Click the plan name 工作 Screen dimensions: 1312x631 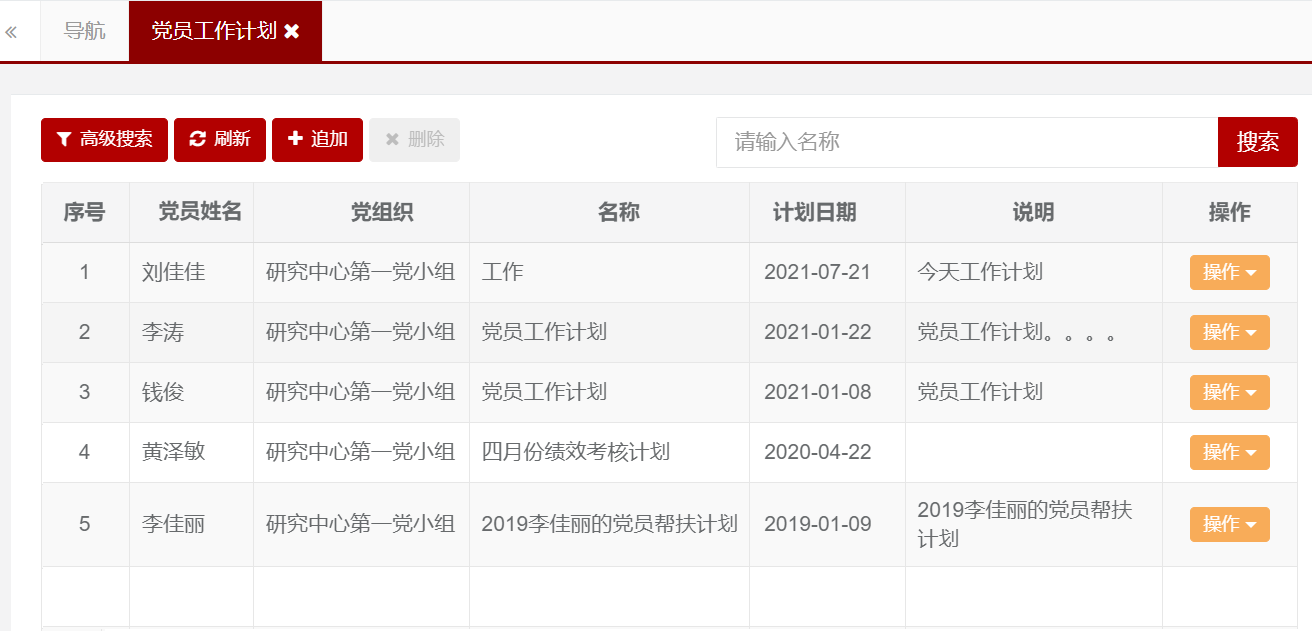[502, 272]
